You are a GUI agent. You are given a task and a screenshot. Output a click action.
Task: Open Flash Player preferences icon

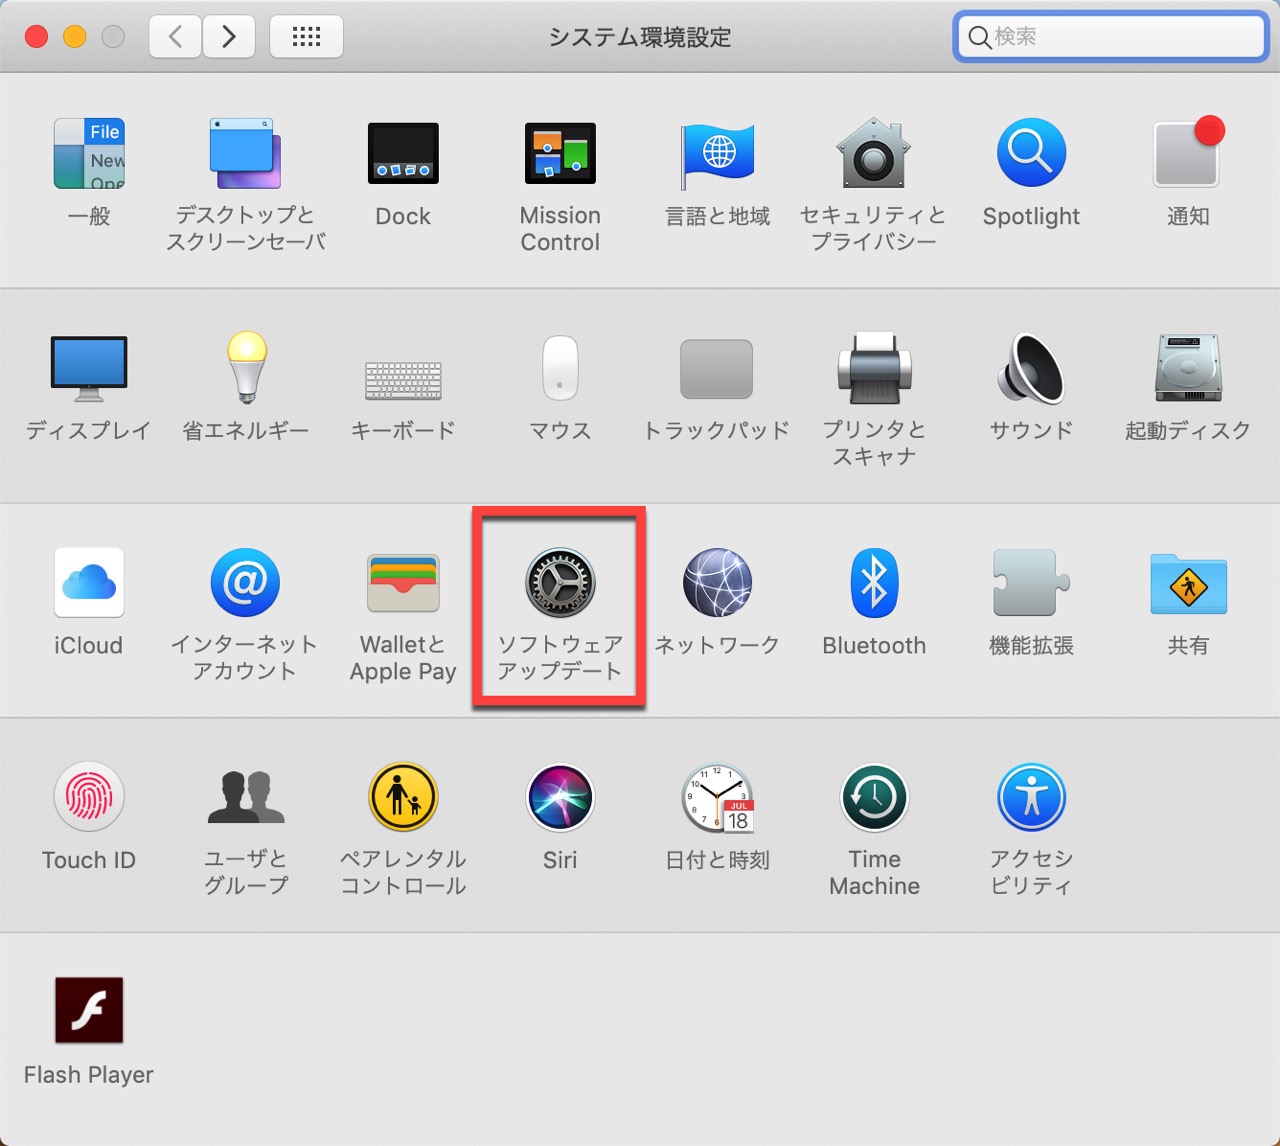tap(89, 1010)
